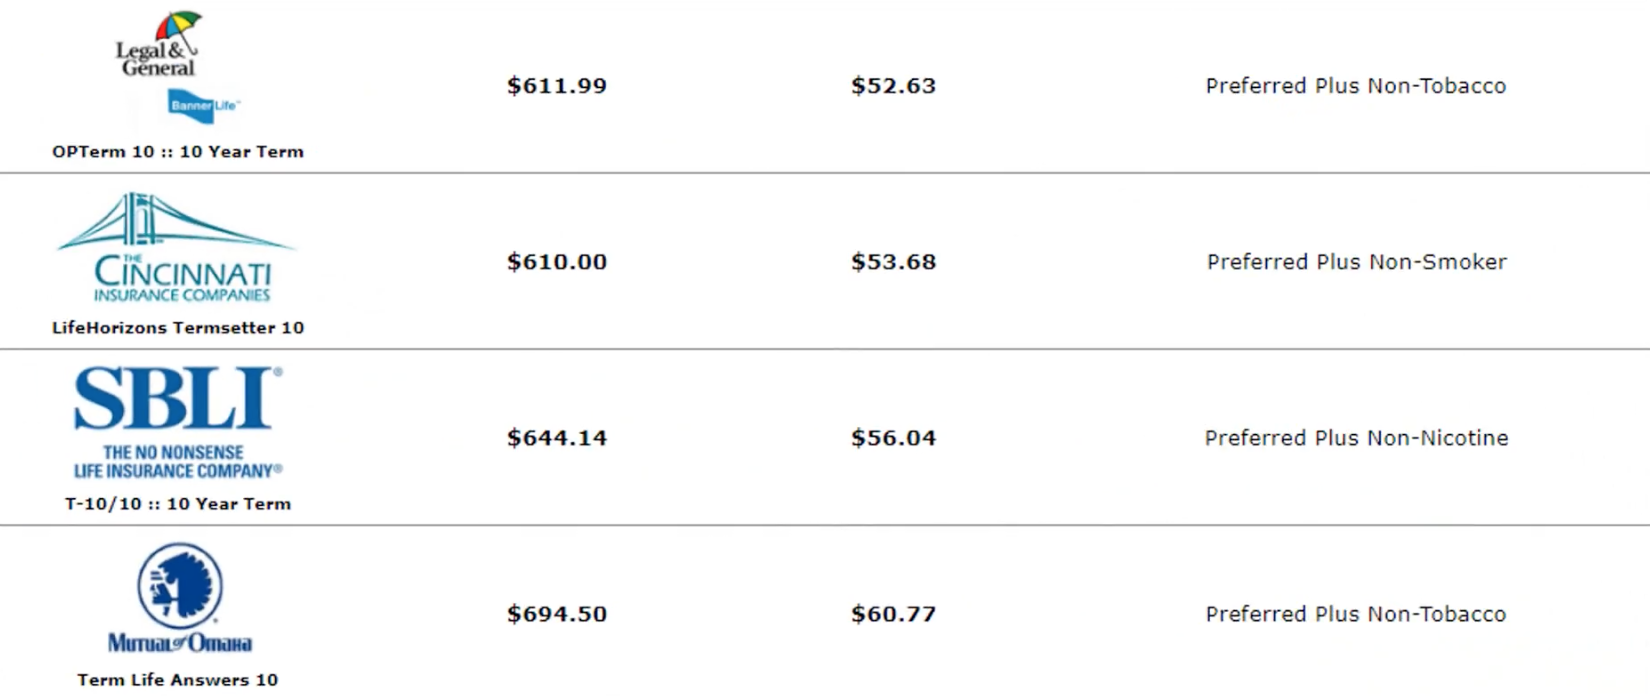The width and height of the screenshot is (1650, 696).
Task: Click the Preferred Plus Non-Smoker rate class
Action: 1356,262
